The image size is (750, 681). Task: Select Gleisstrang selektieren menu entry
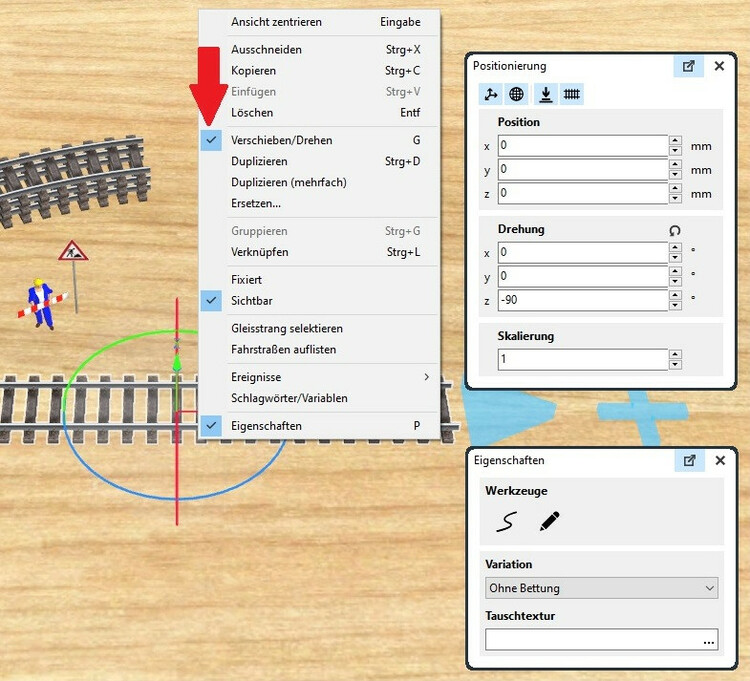pyautogui.click(x=287, y=328)
